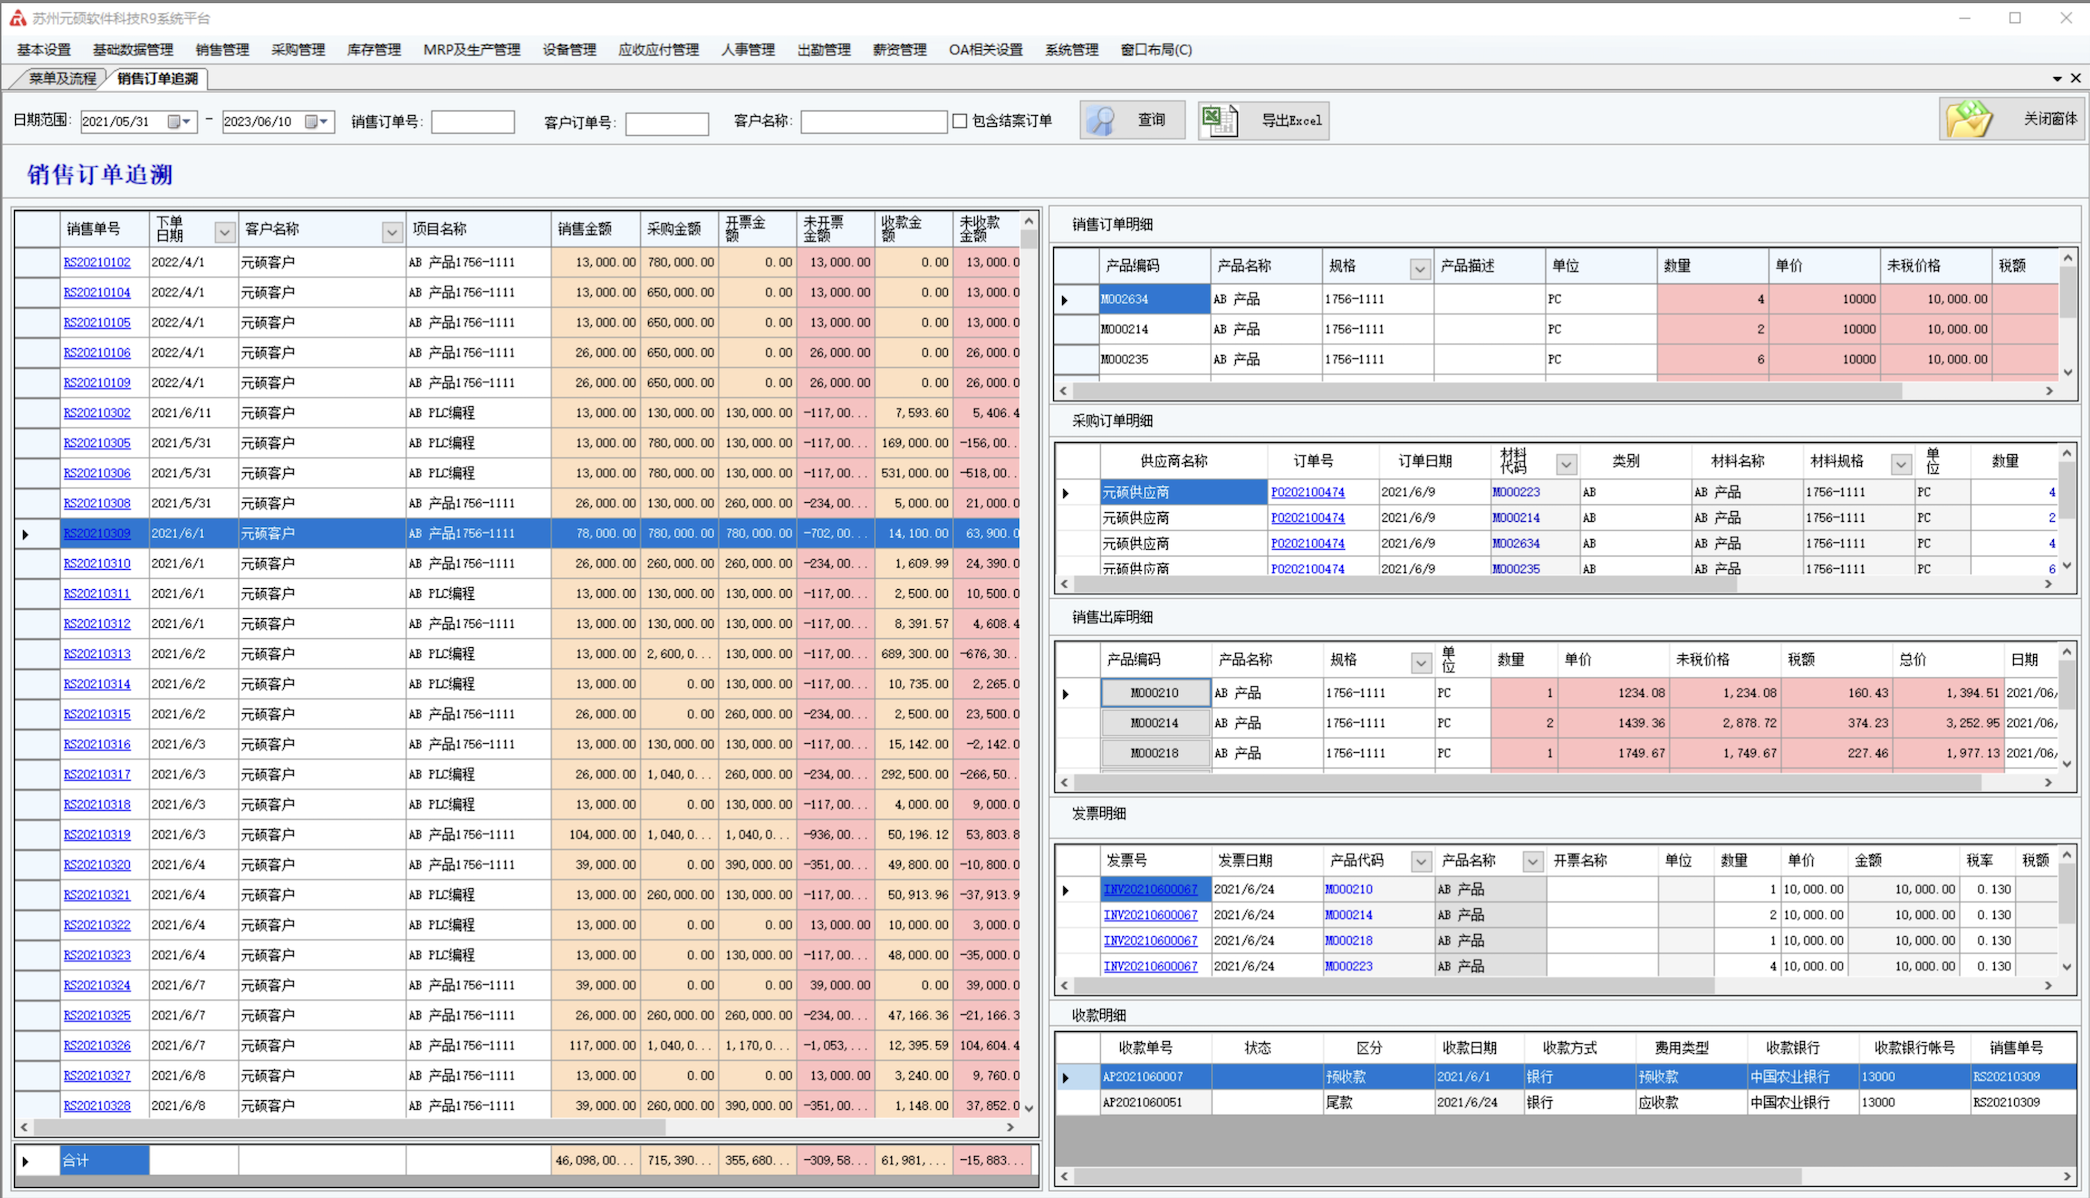
Task: Open start date calendar picker icon
Action: tap(175, 121)
